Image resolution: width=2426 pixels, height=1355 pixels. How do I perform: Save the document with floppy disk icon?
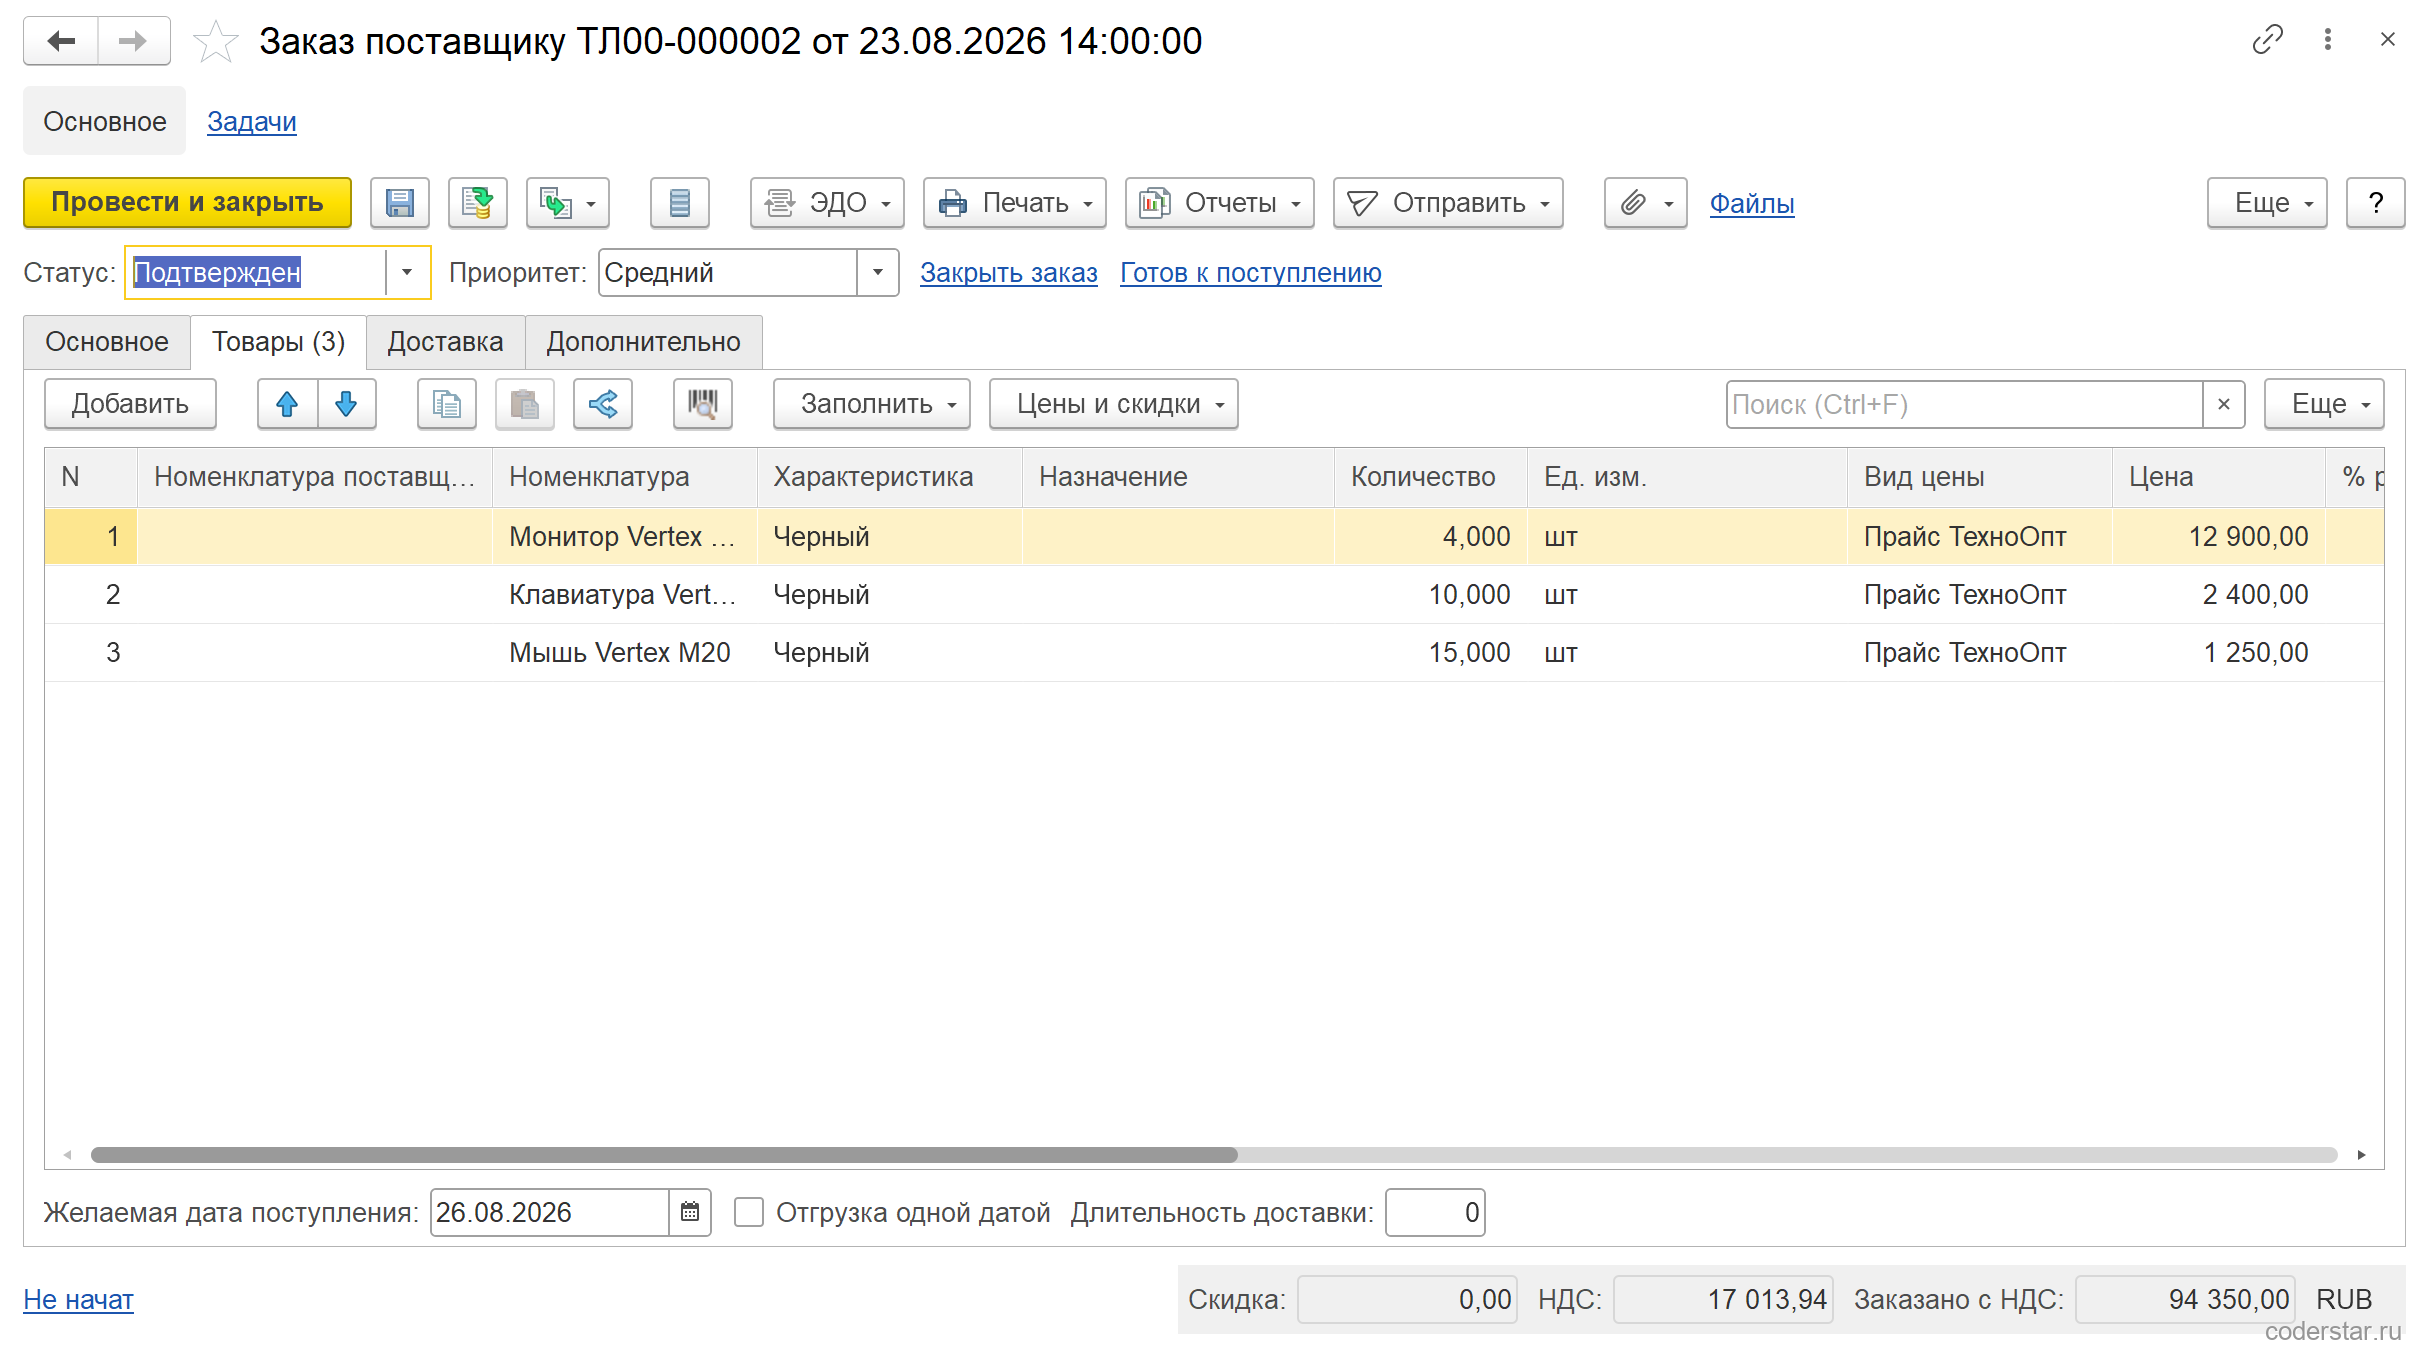400,203
